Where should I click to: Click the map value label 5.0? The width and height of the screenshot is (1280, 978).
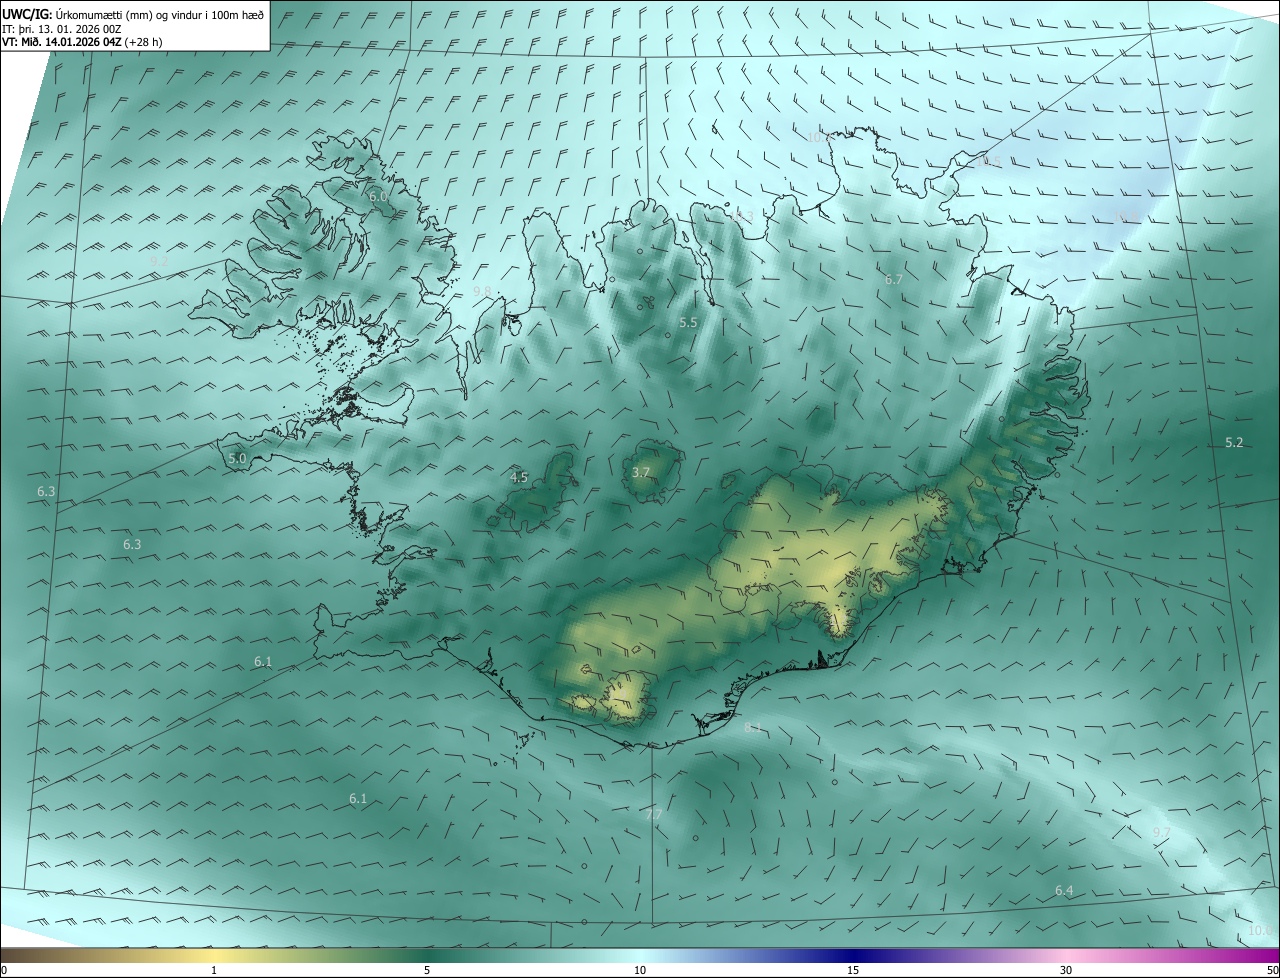pyautogui.click(x=237, y=459)
